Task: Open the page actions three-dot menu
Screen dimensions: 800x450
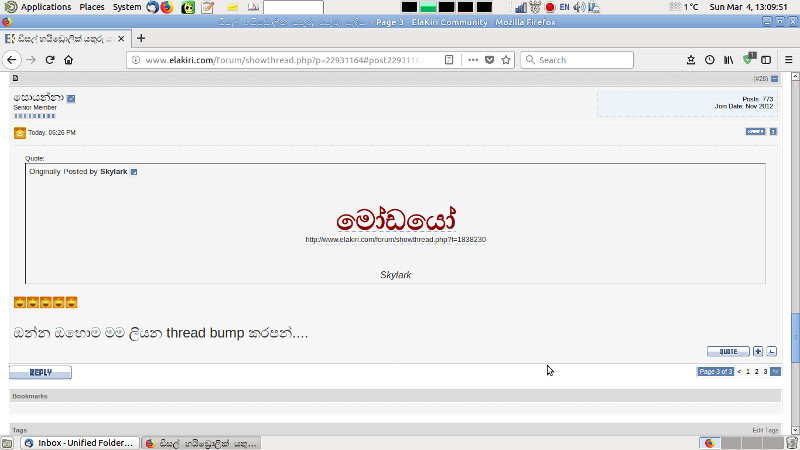Action: 473,60
